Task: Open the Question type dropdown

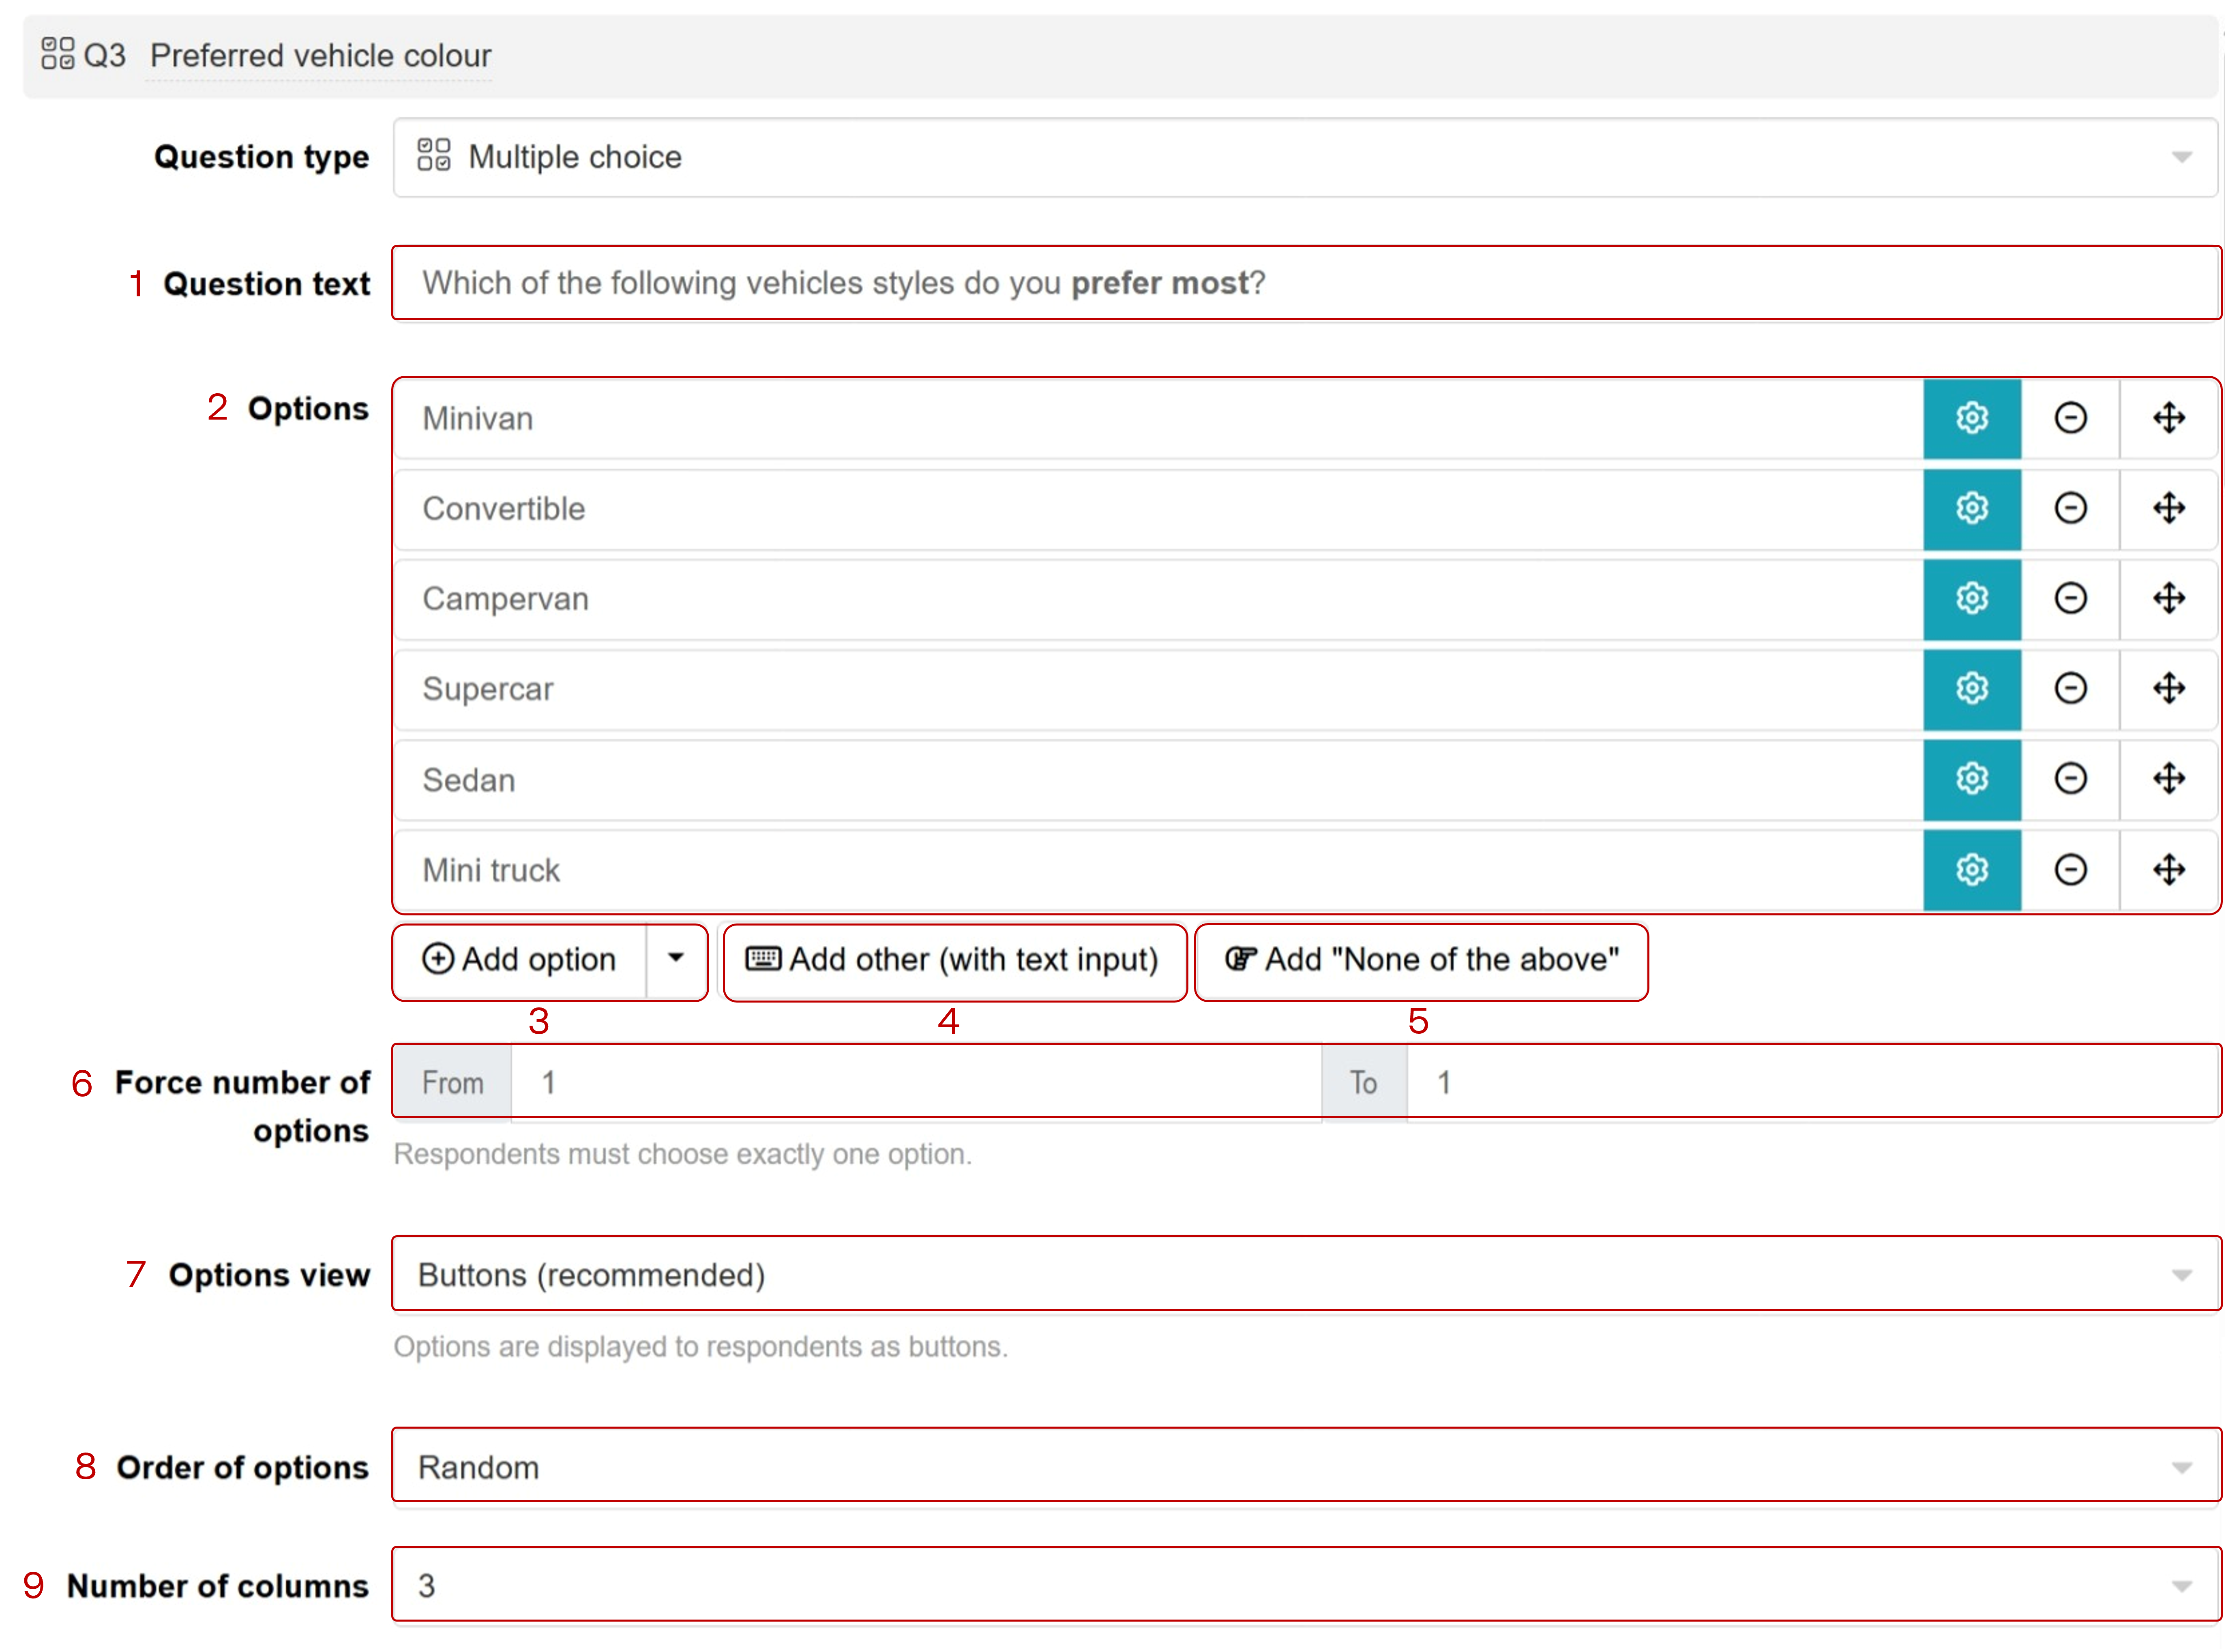Action: (x=1305, y=157)
